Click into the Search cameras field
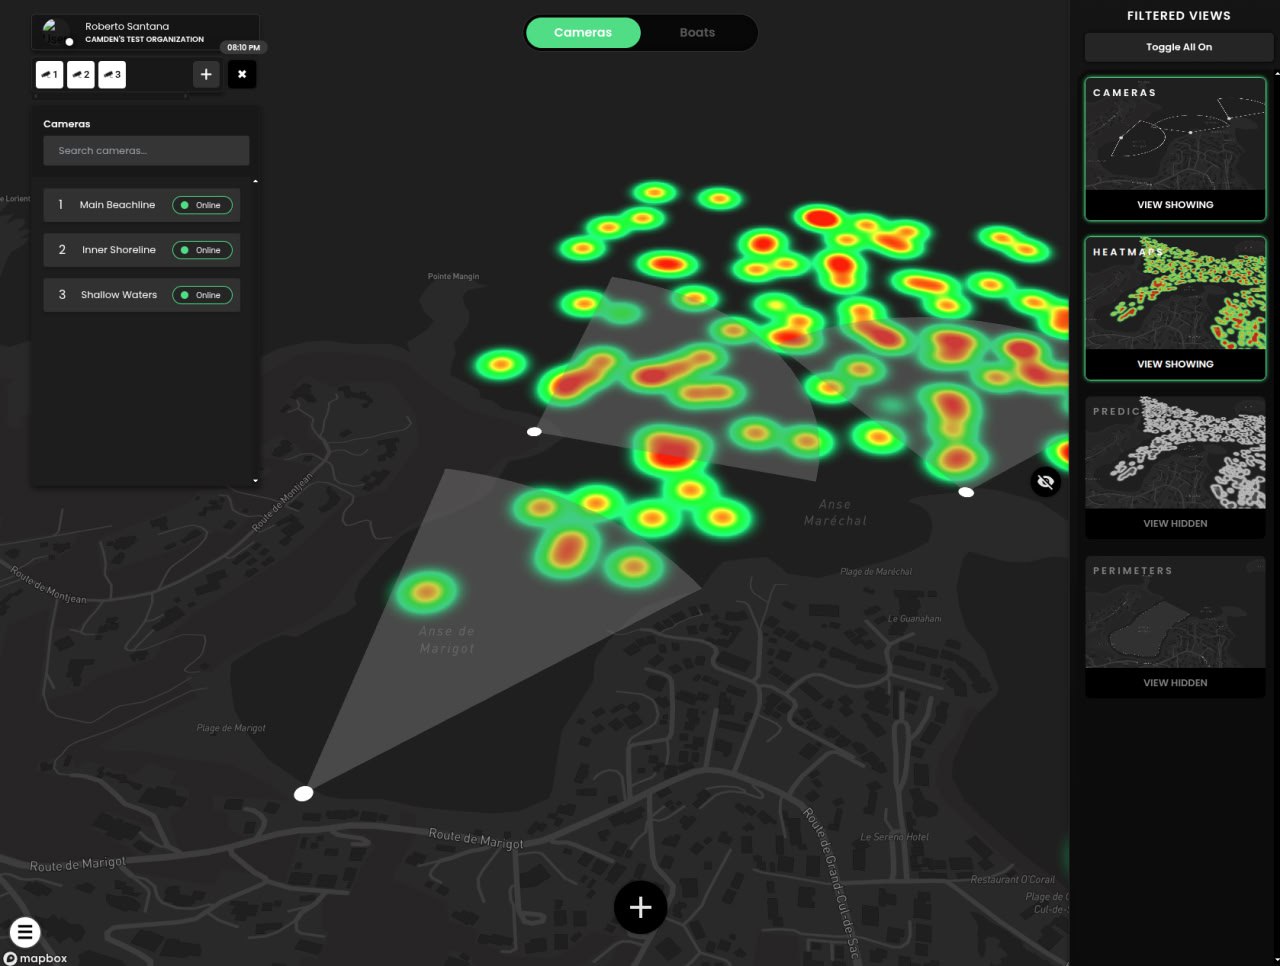This screenshot has width=1280, height=966. tap(146, 151)
